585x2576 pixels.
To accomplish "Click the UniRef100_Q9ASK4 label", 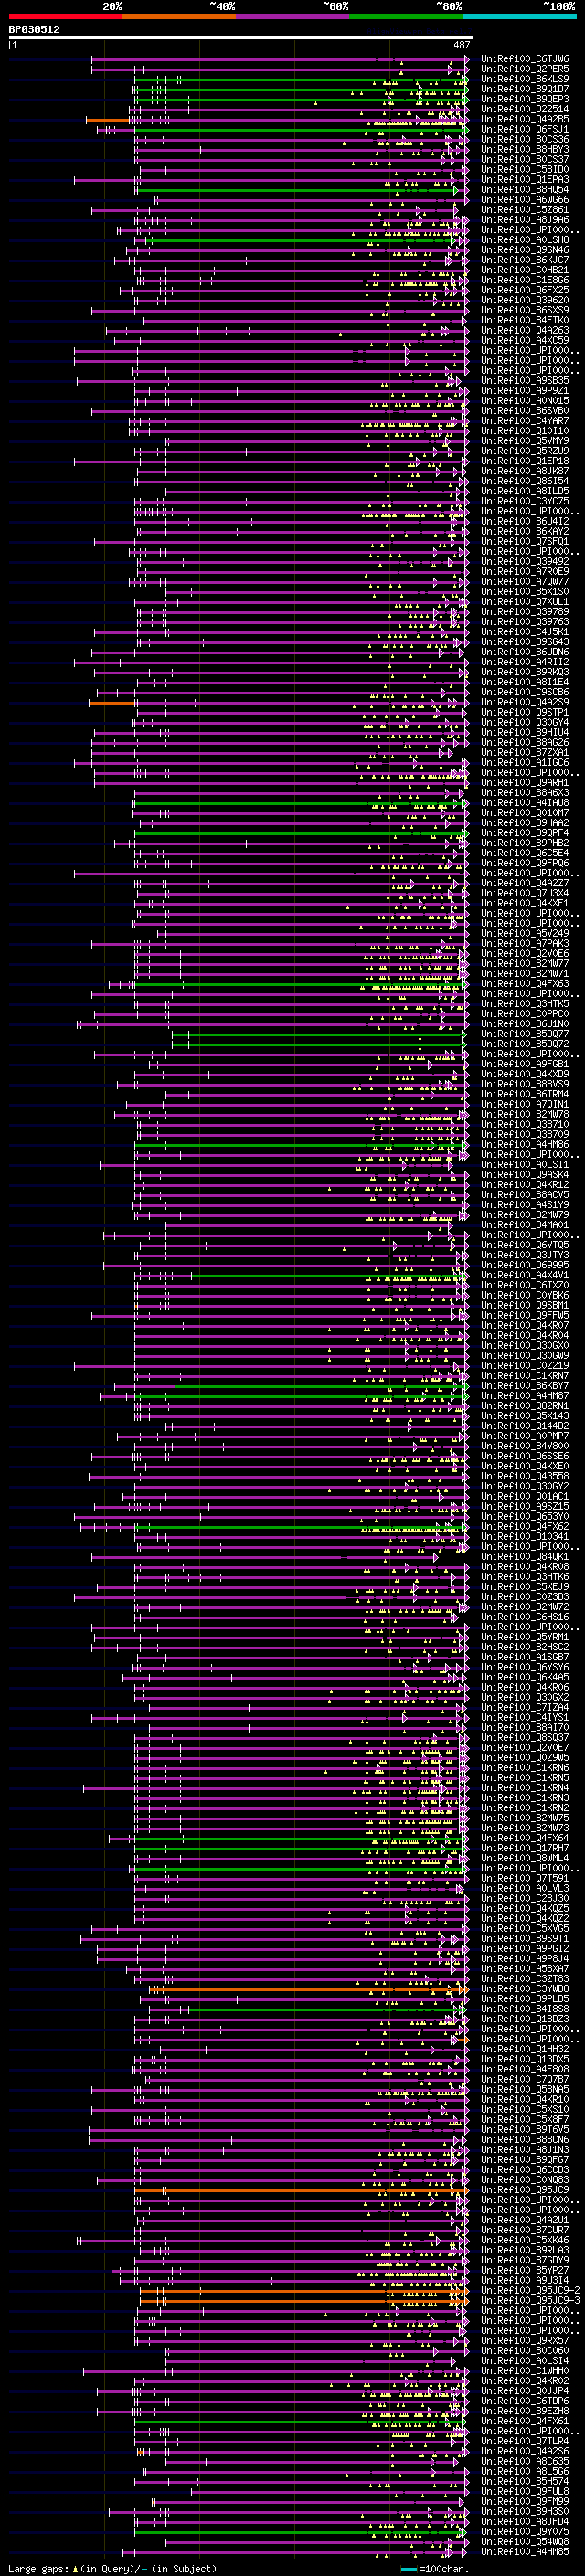I will coord(525,1175).
